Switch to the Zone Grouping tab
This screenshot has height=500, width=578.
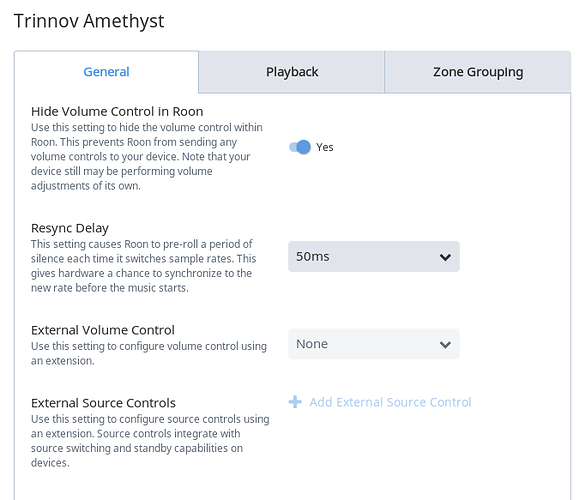pyautogui.click(x=478, y=72)
